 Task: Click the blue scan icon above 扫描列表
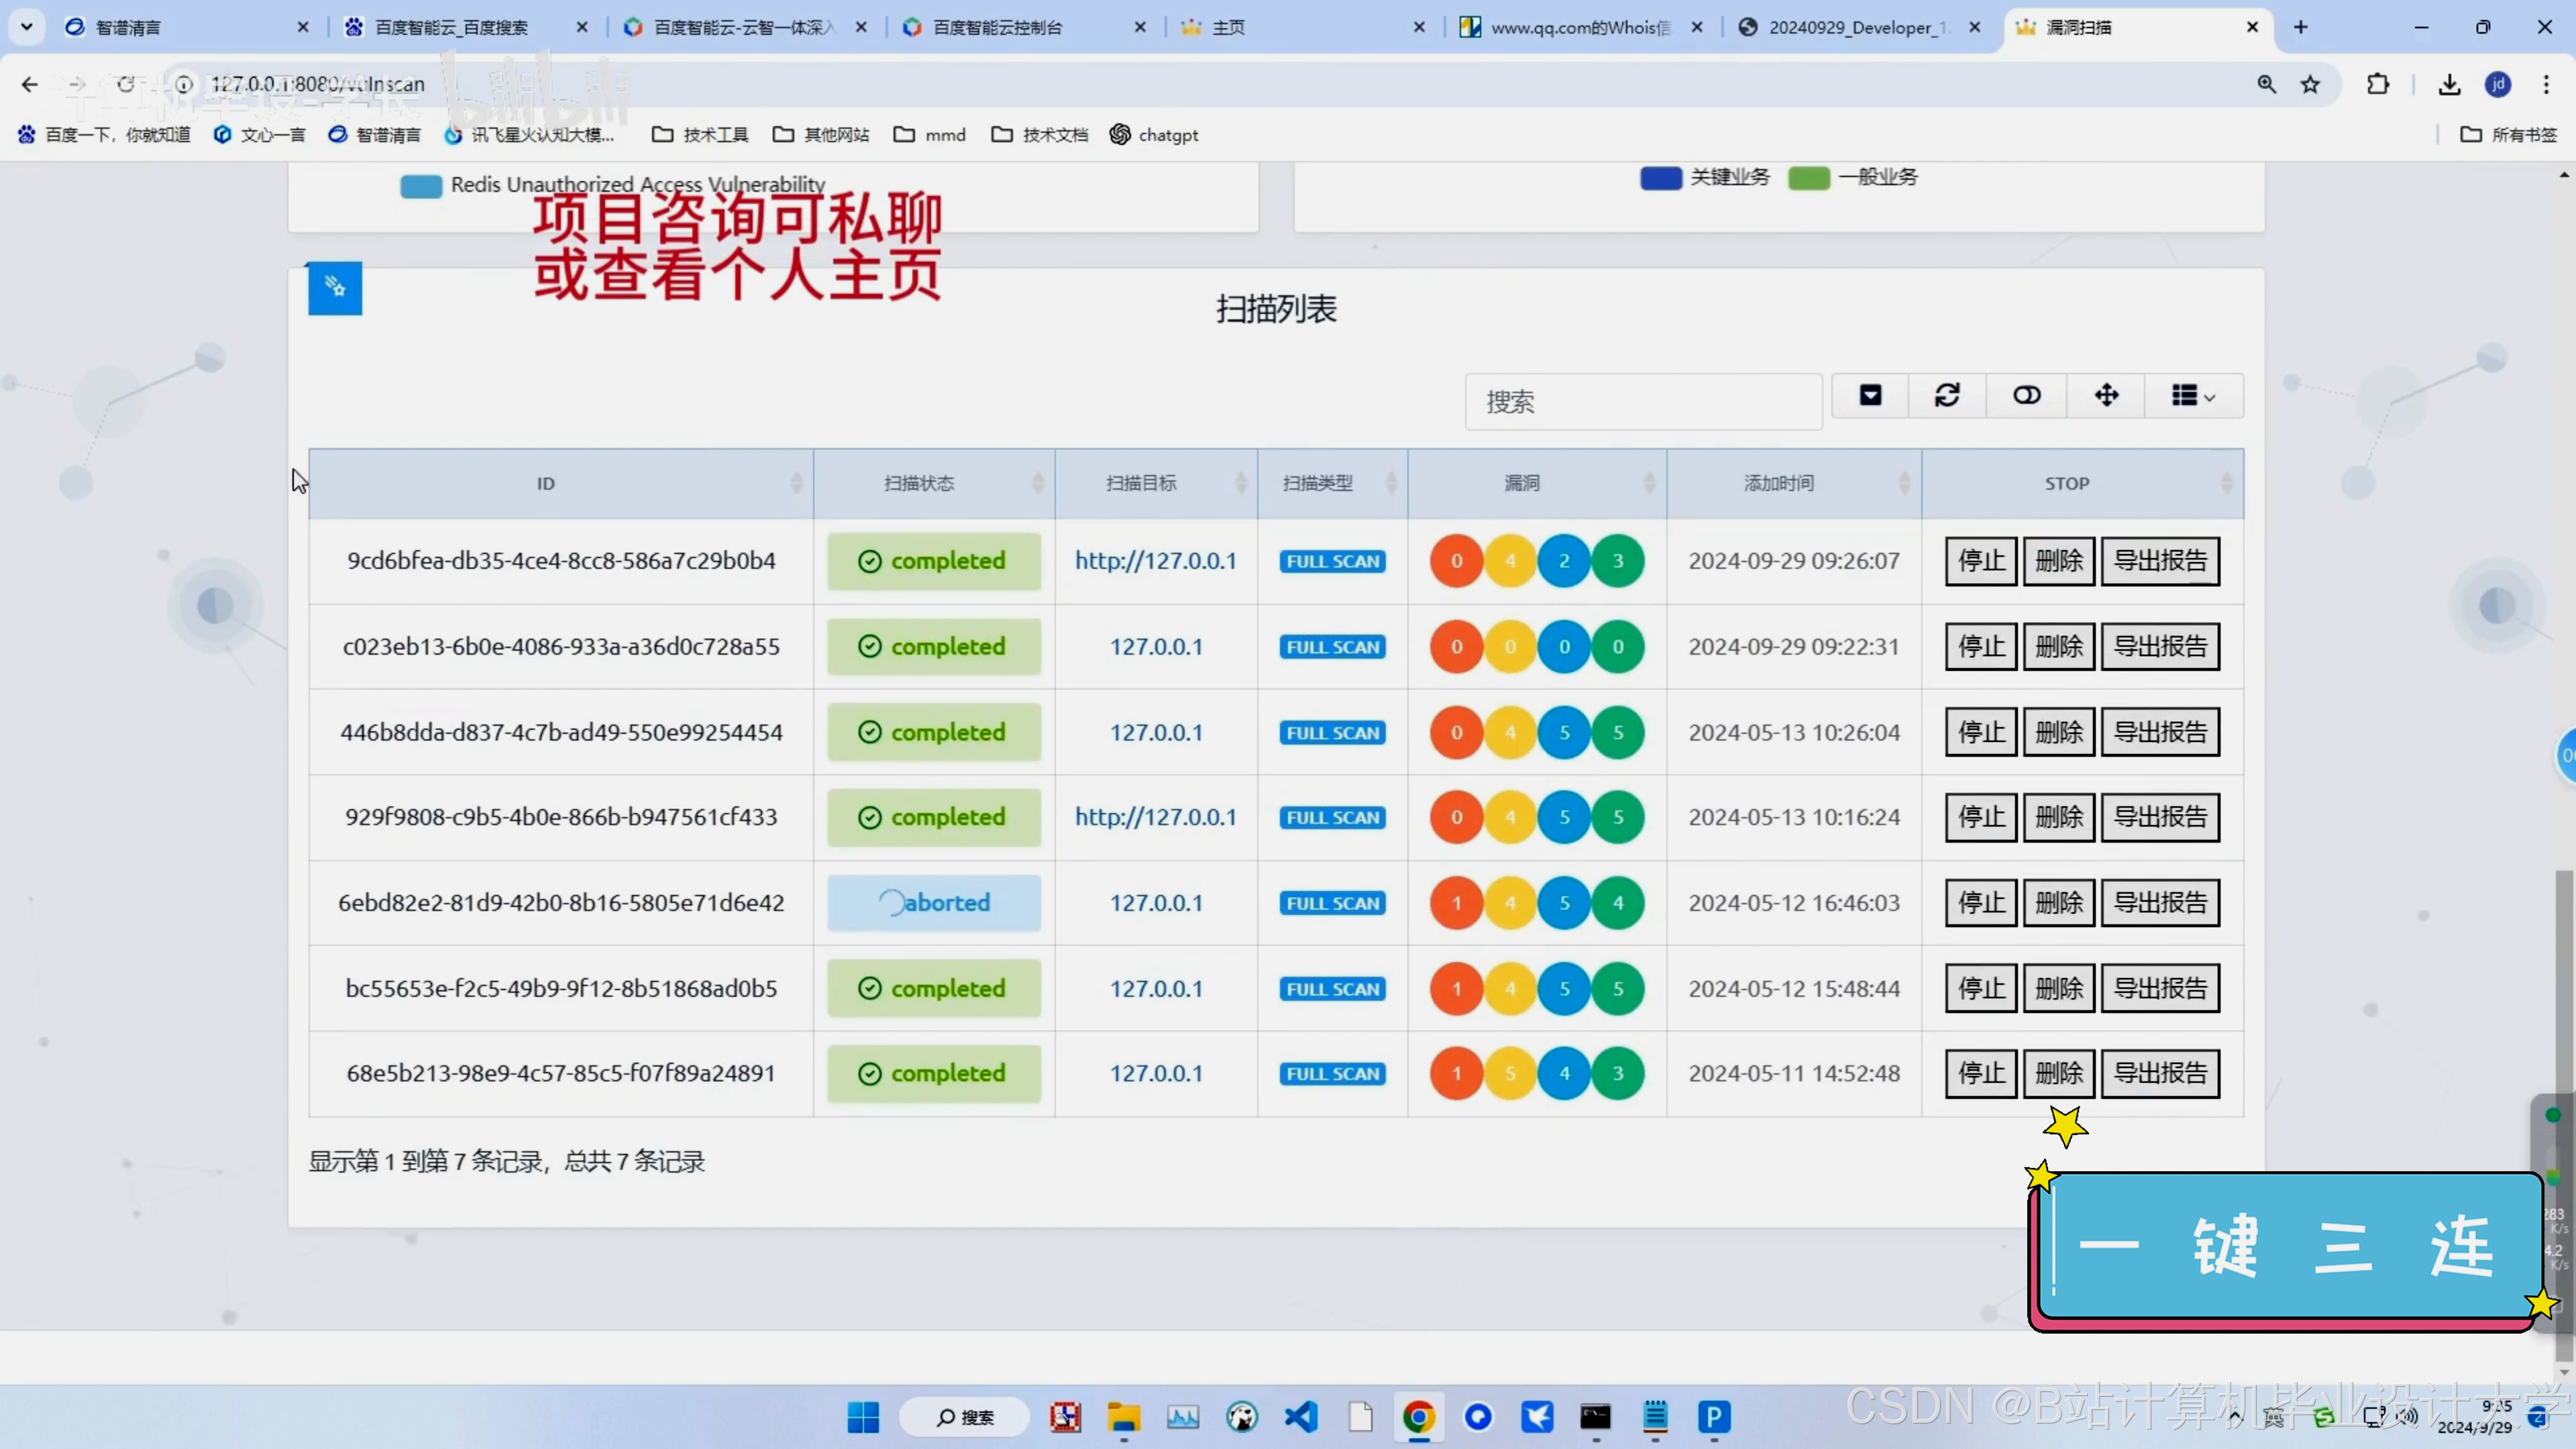tap(335, 288)
